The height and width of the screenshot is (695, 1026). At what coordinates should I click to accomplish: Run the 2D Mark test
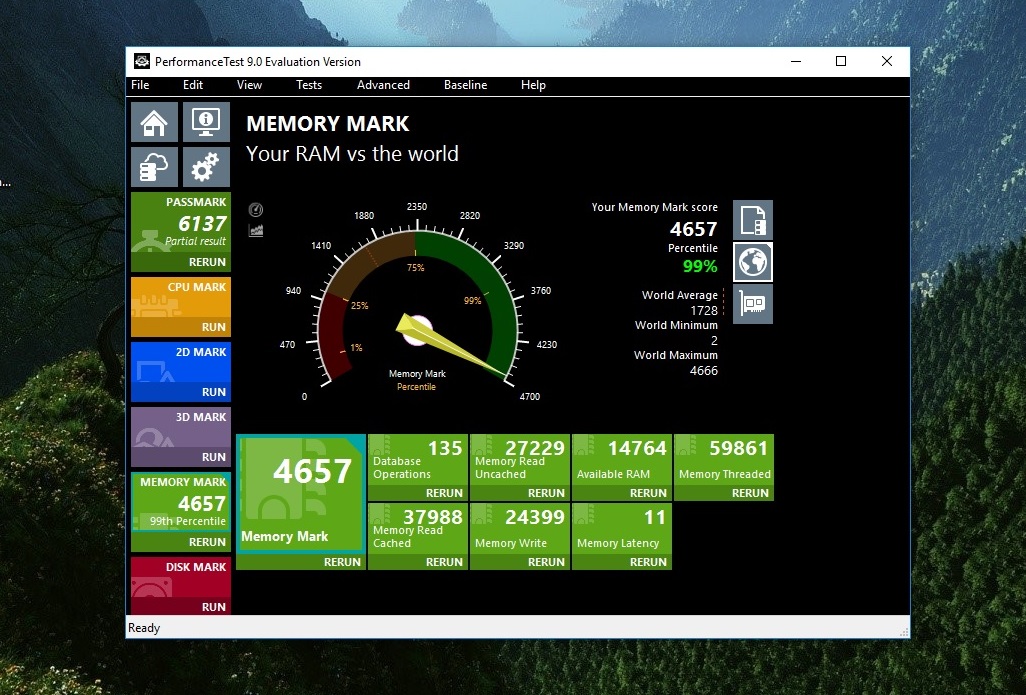pyautogui.click(x=213, y=392)
